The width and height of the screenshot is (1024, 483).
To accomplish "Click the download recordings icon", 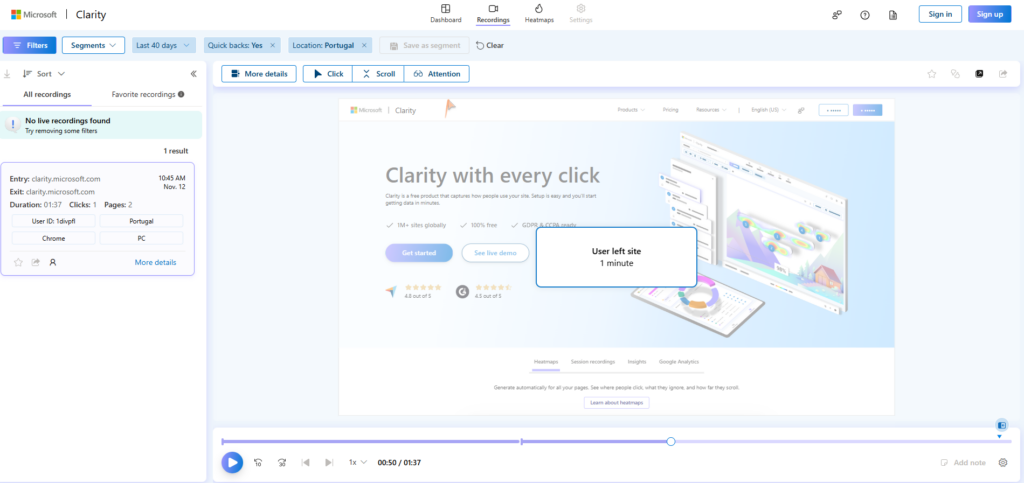I will (7, 74).
